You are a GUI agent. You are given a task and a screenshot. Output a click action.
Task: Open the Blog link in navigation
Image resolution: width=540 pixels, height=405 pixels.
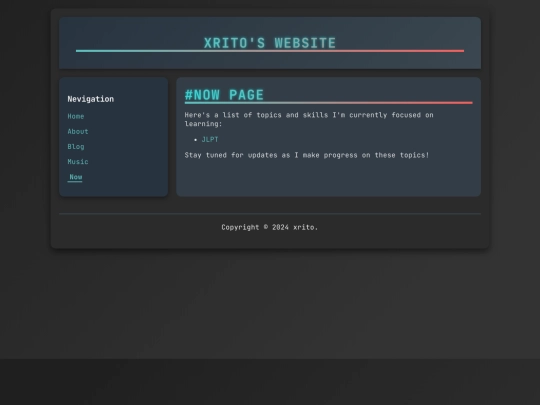point(76,147)
